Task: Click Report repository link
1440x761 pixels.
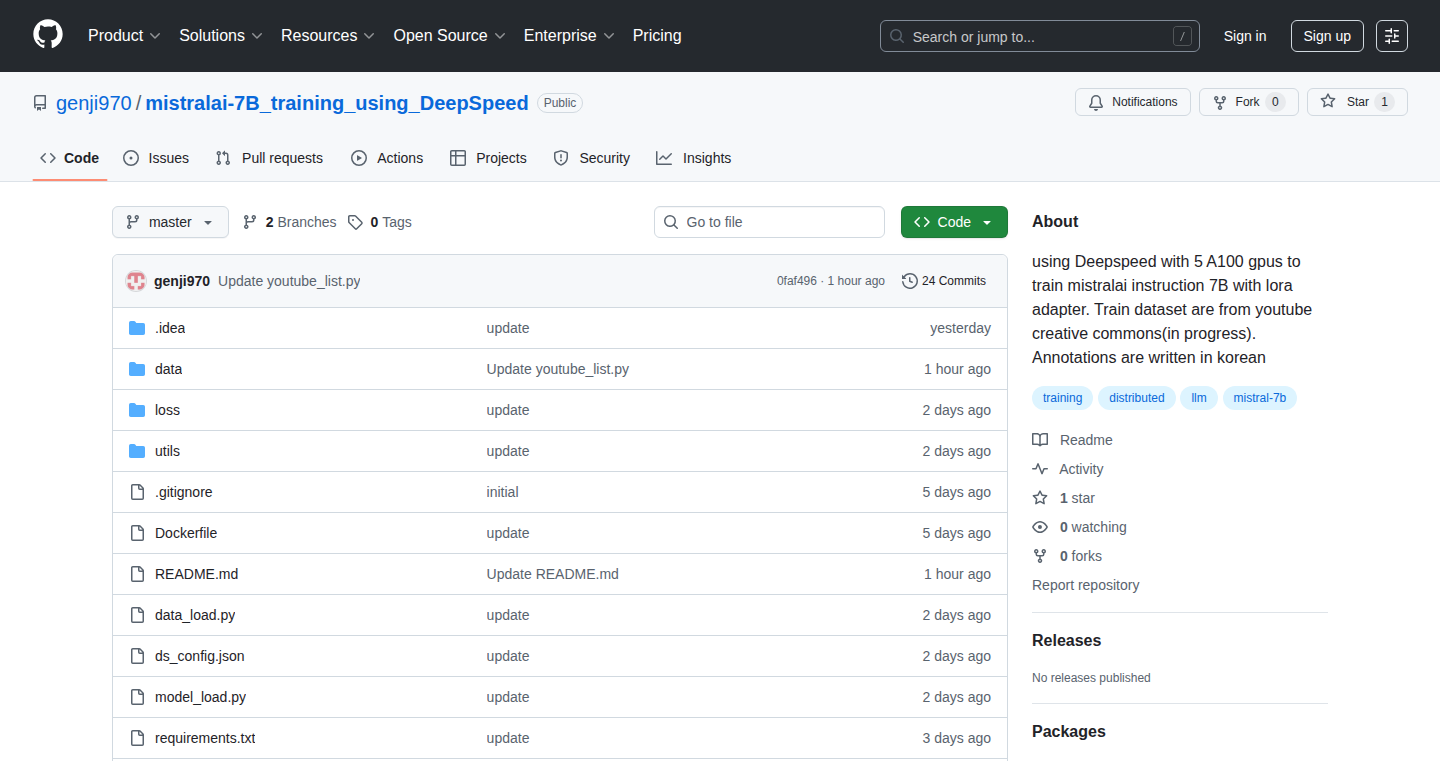Action: pyautogui.click(x=1086, y=585)
